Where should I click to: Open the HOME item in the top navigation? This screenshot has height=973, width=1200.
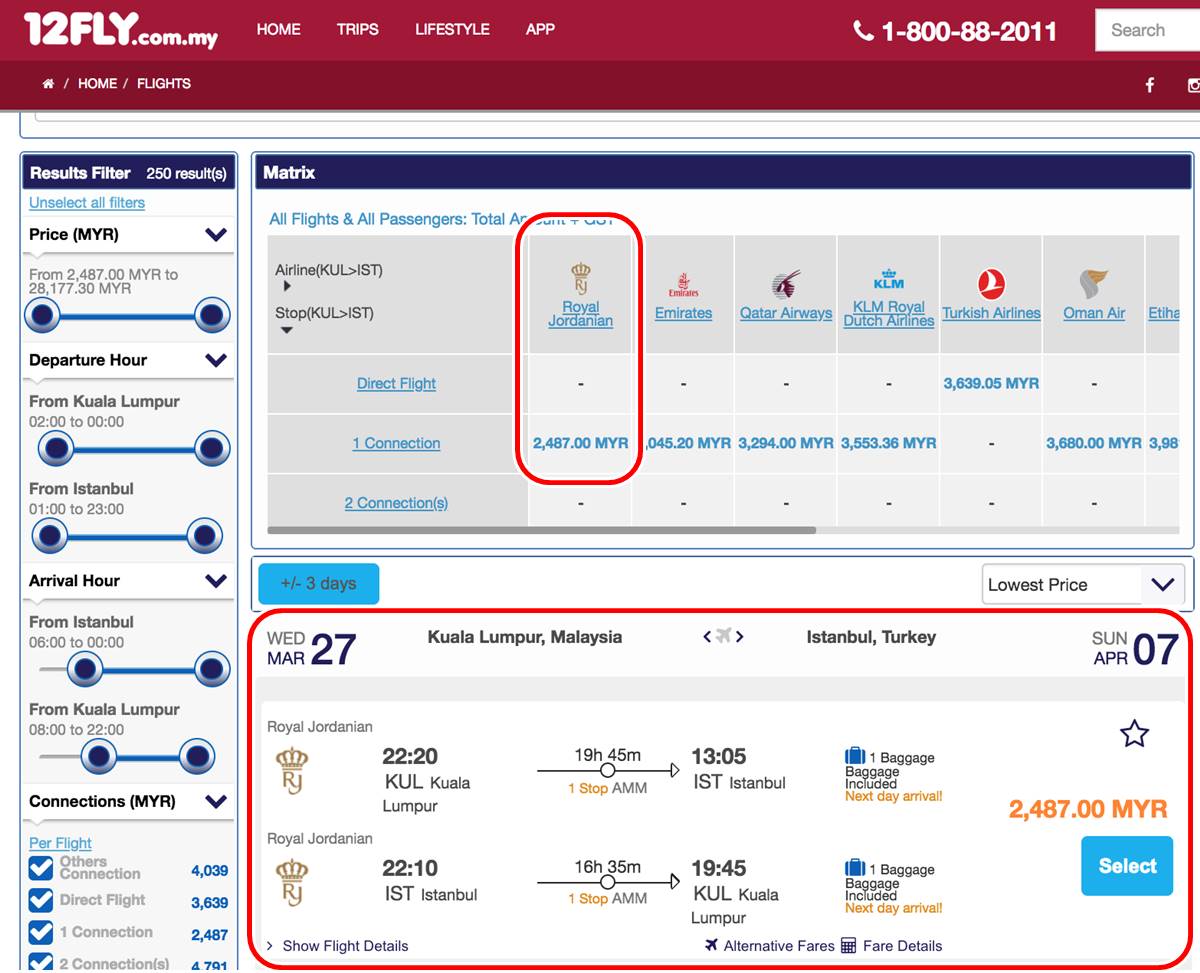278,30
